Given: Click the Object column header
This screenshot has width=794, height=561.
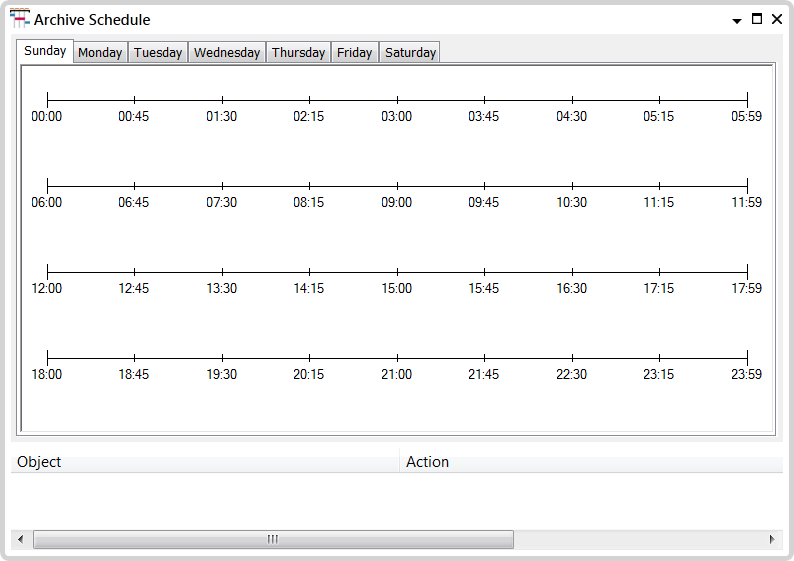Looking at the screenshot, I should click(205, 462).
